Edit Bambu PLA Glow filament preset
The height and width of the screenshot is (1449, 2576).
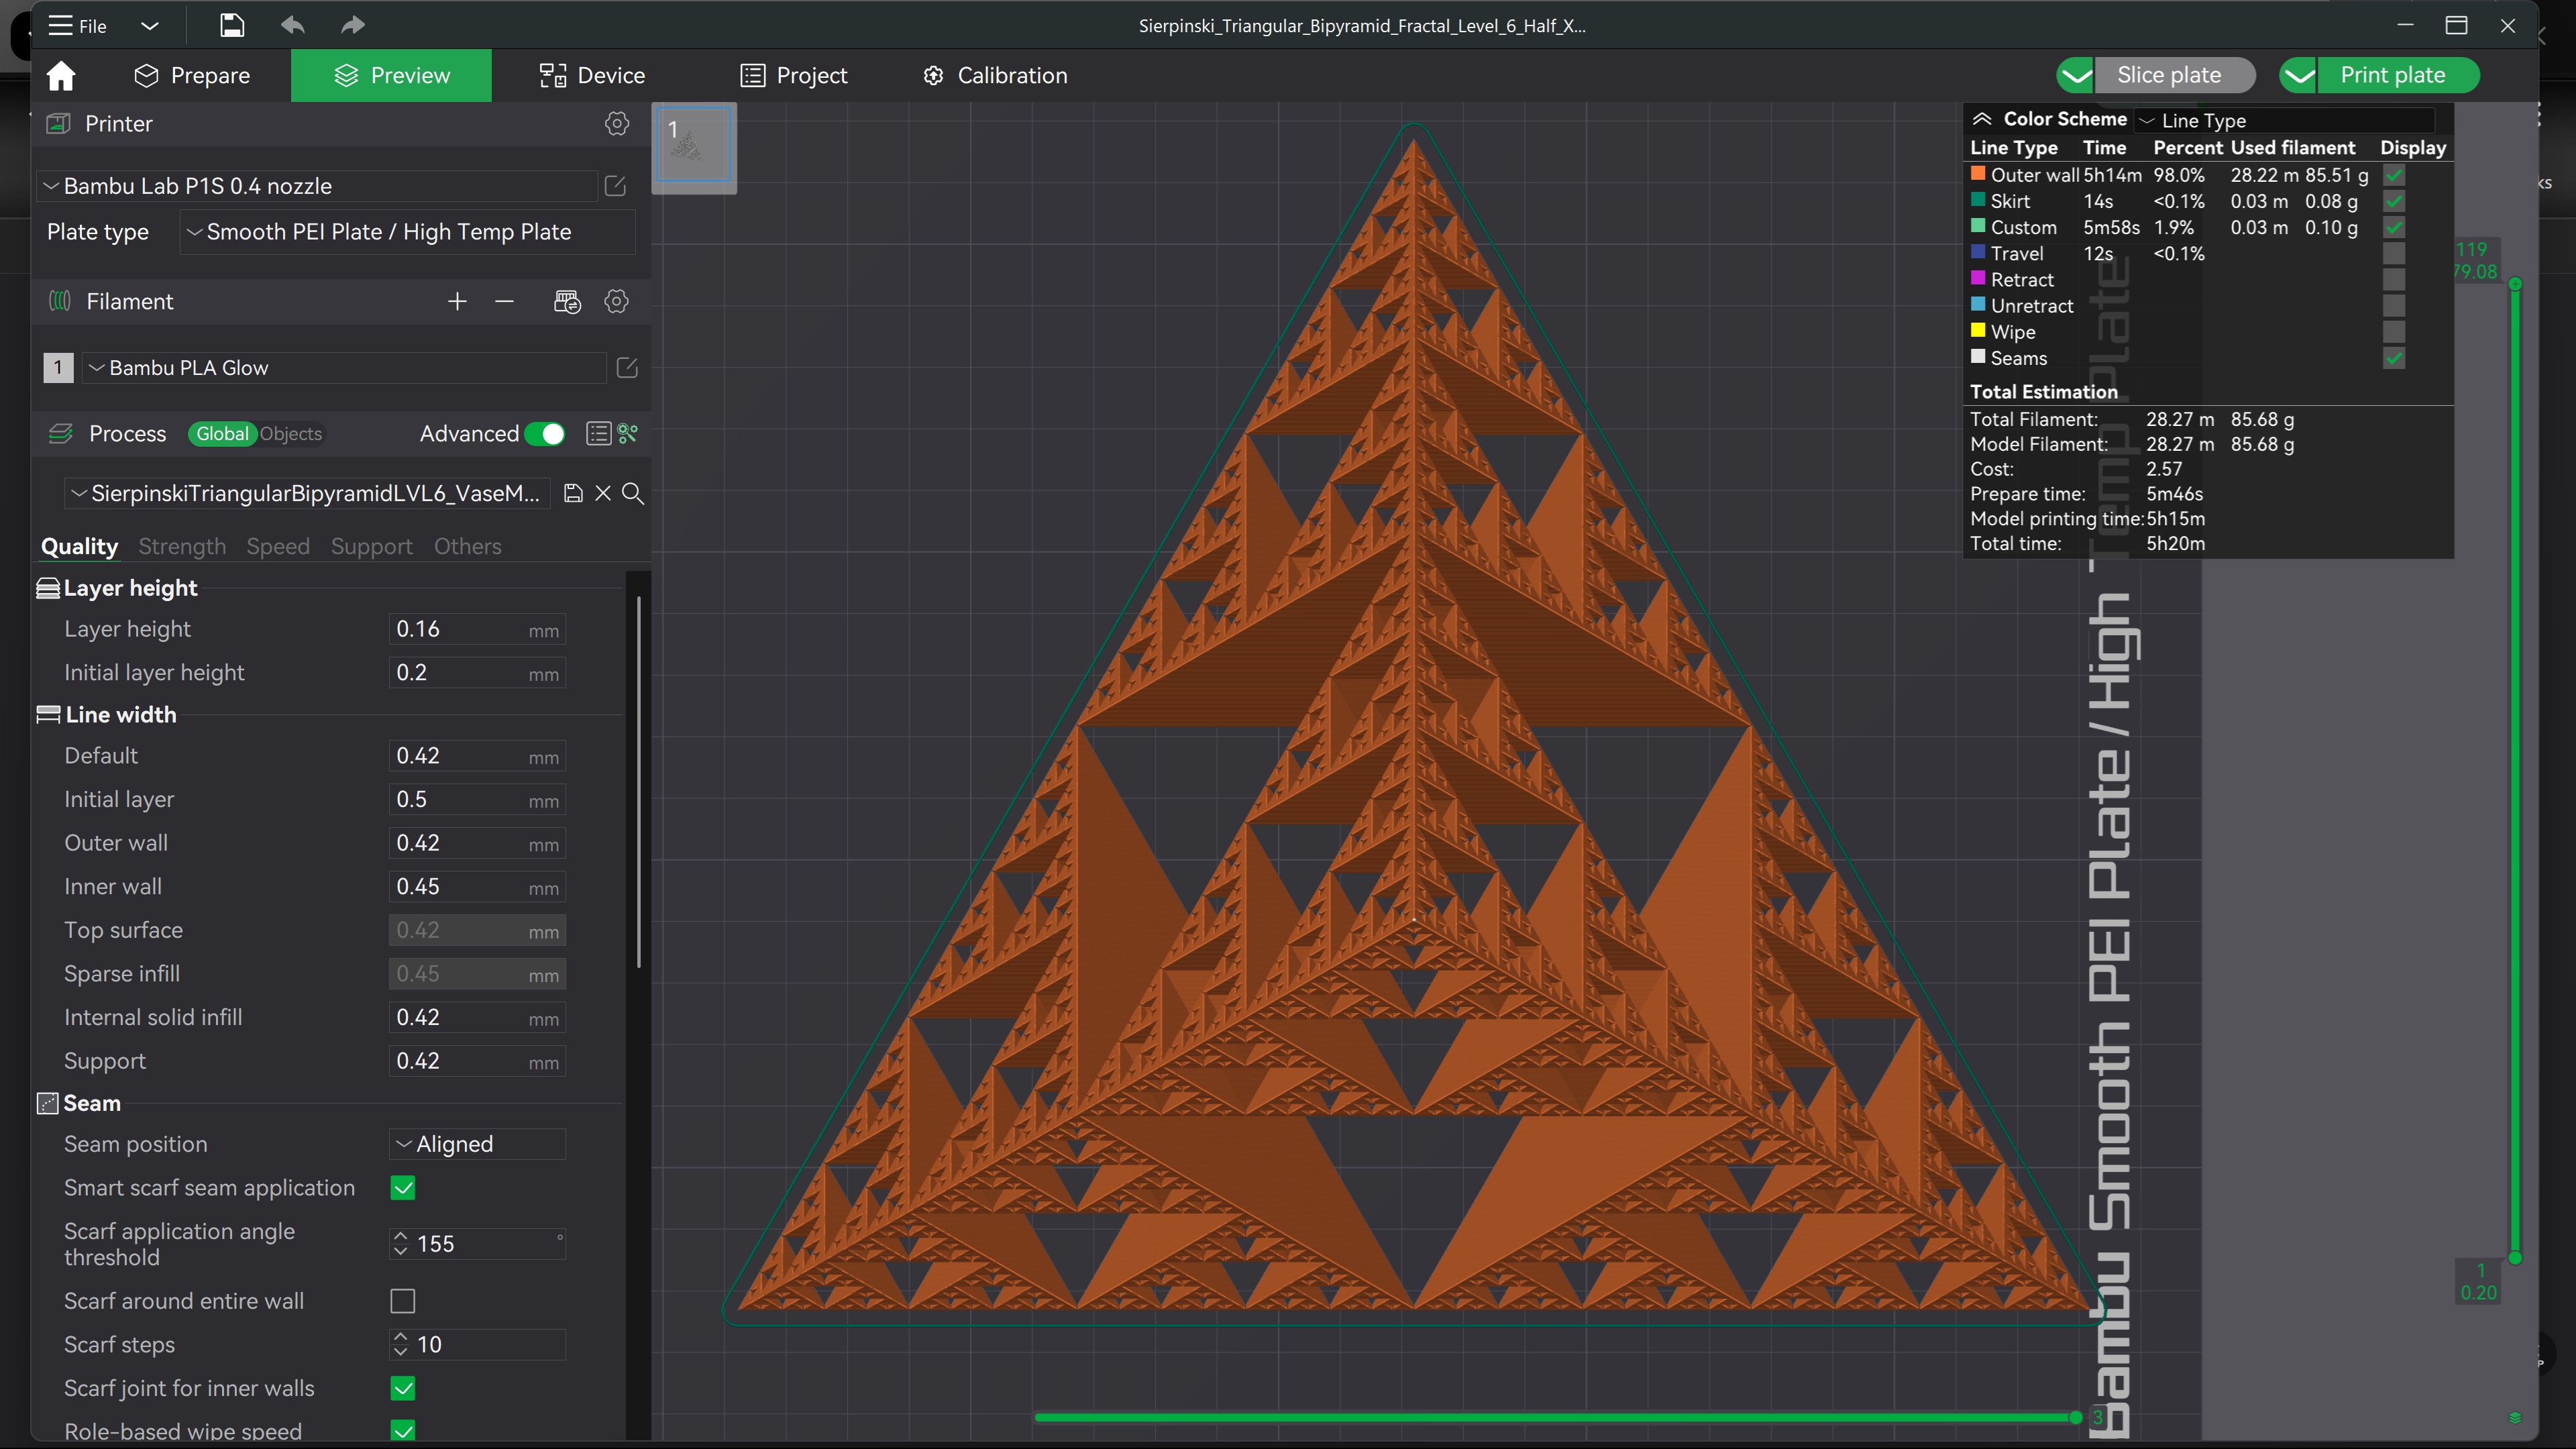(627, 367)
